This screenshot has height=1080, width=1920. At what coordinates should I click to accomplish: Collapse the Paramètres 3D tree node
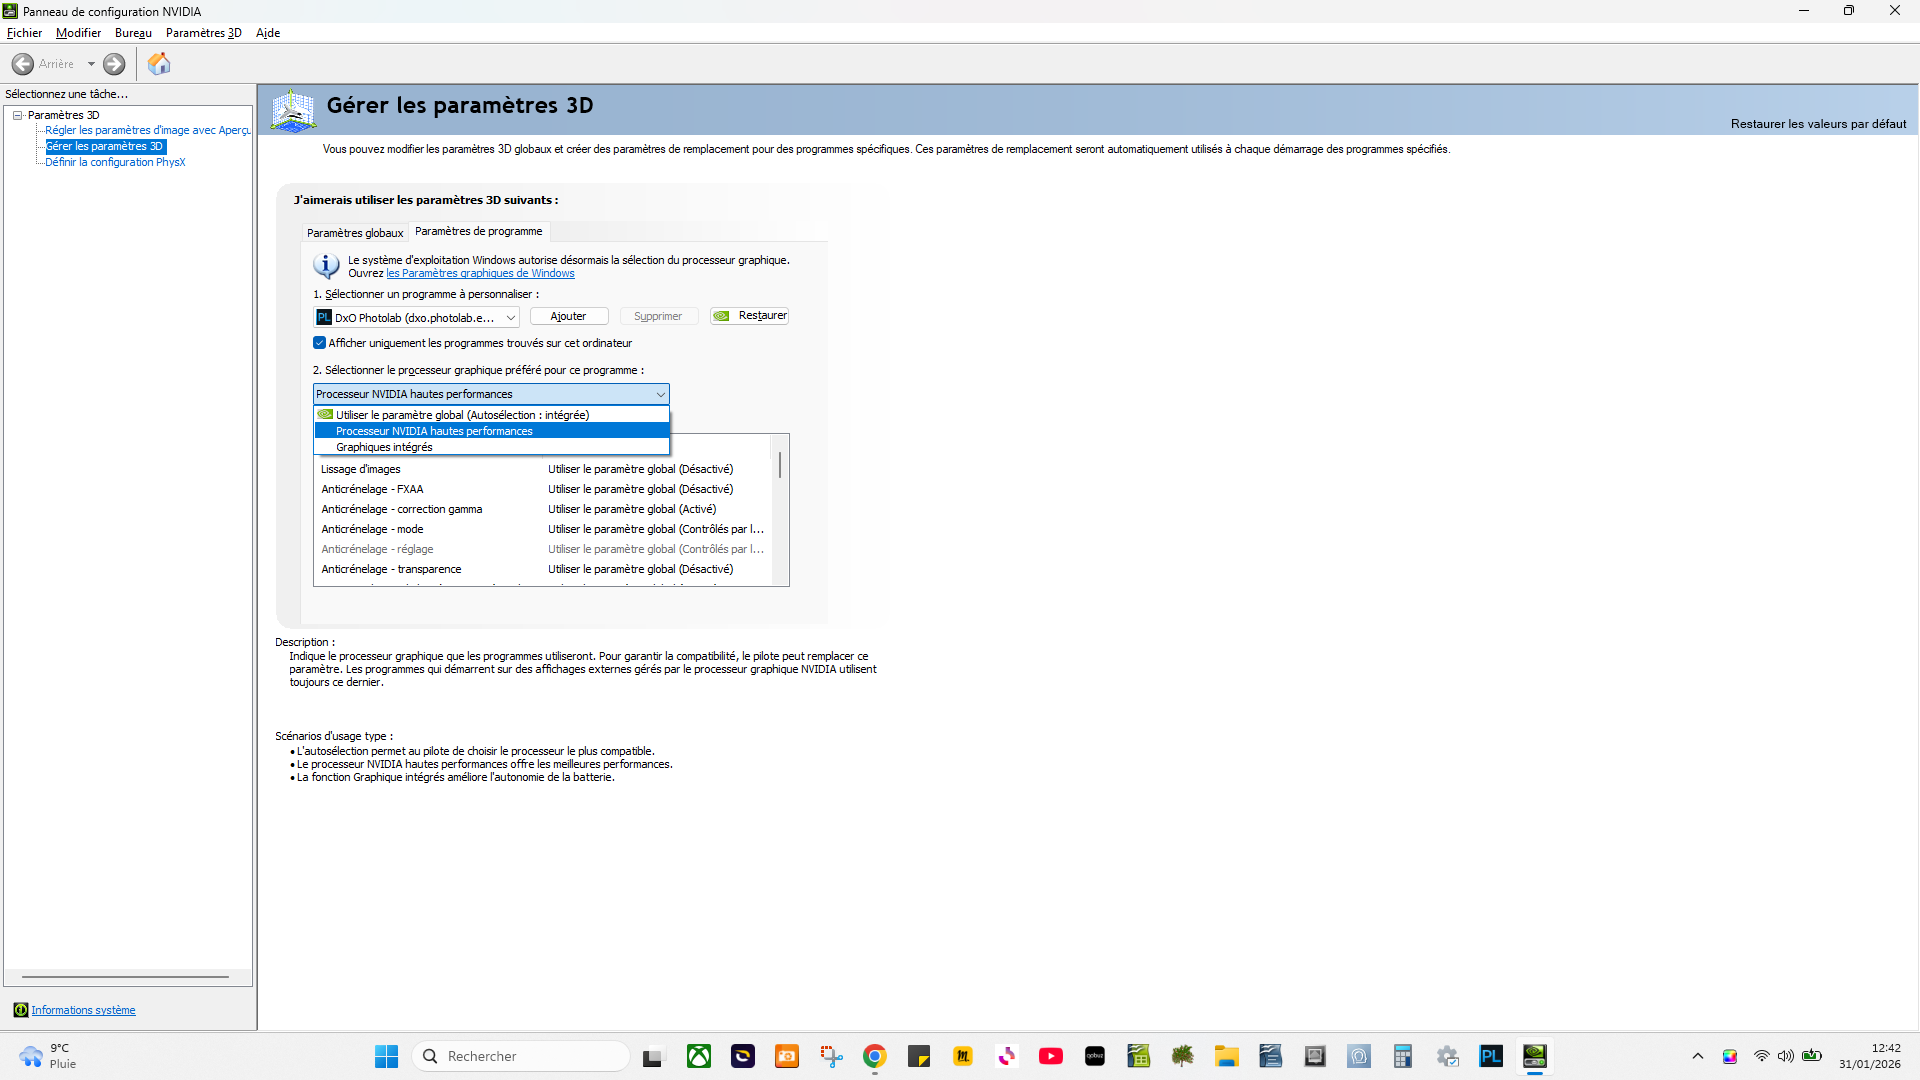point(18,115)
